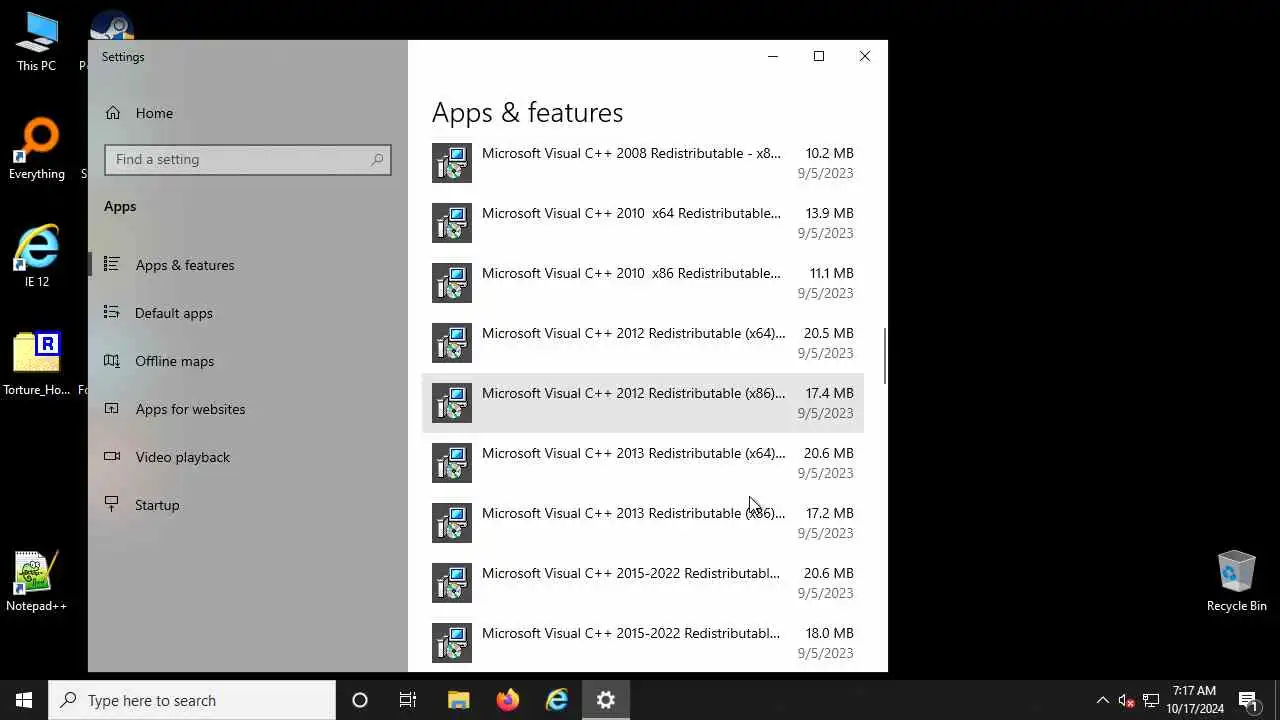The height and width of the screenshot is (720, 1280).
Task: Click Settings gear on taskbar
Action: 606,700
